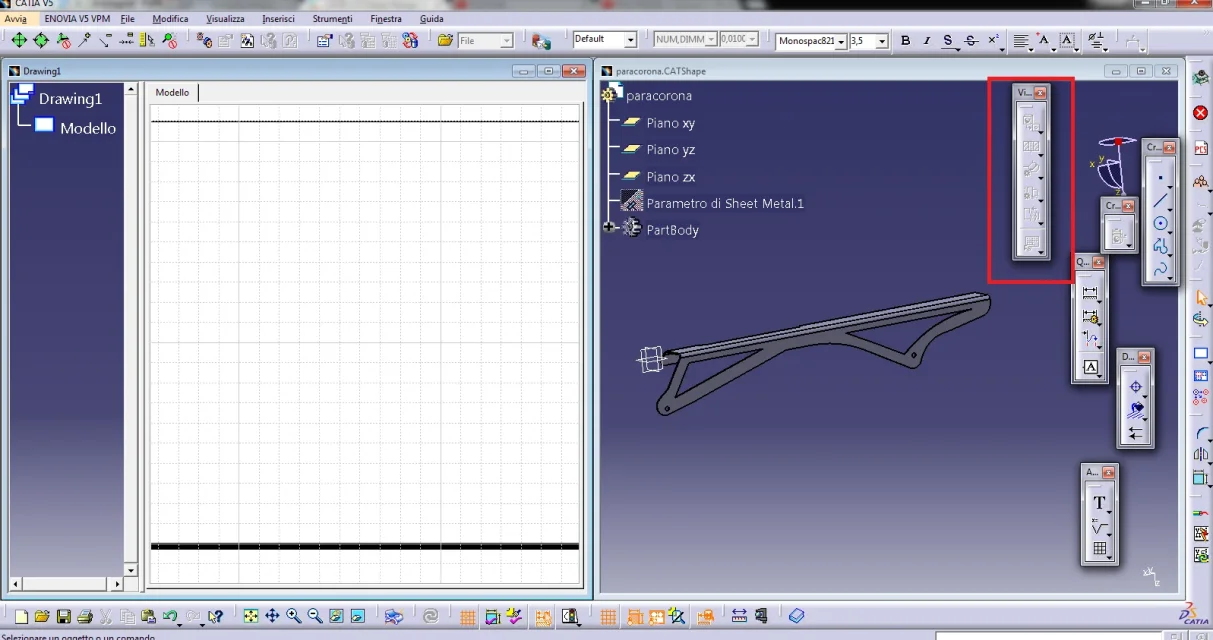Select Piano yz in specification tree
Viewport: 1213px width, 640px height.
pos(670,150)
